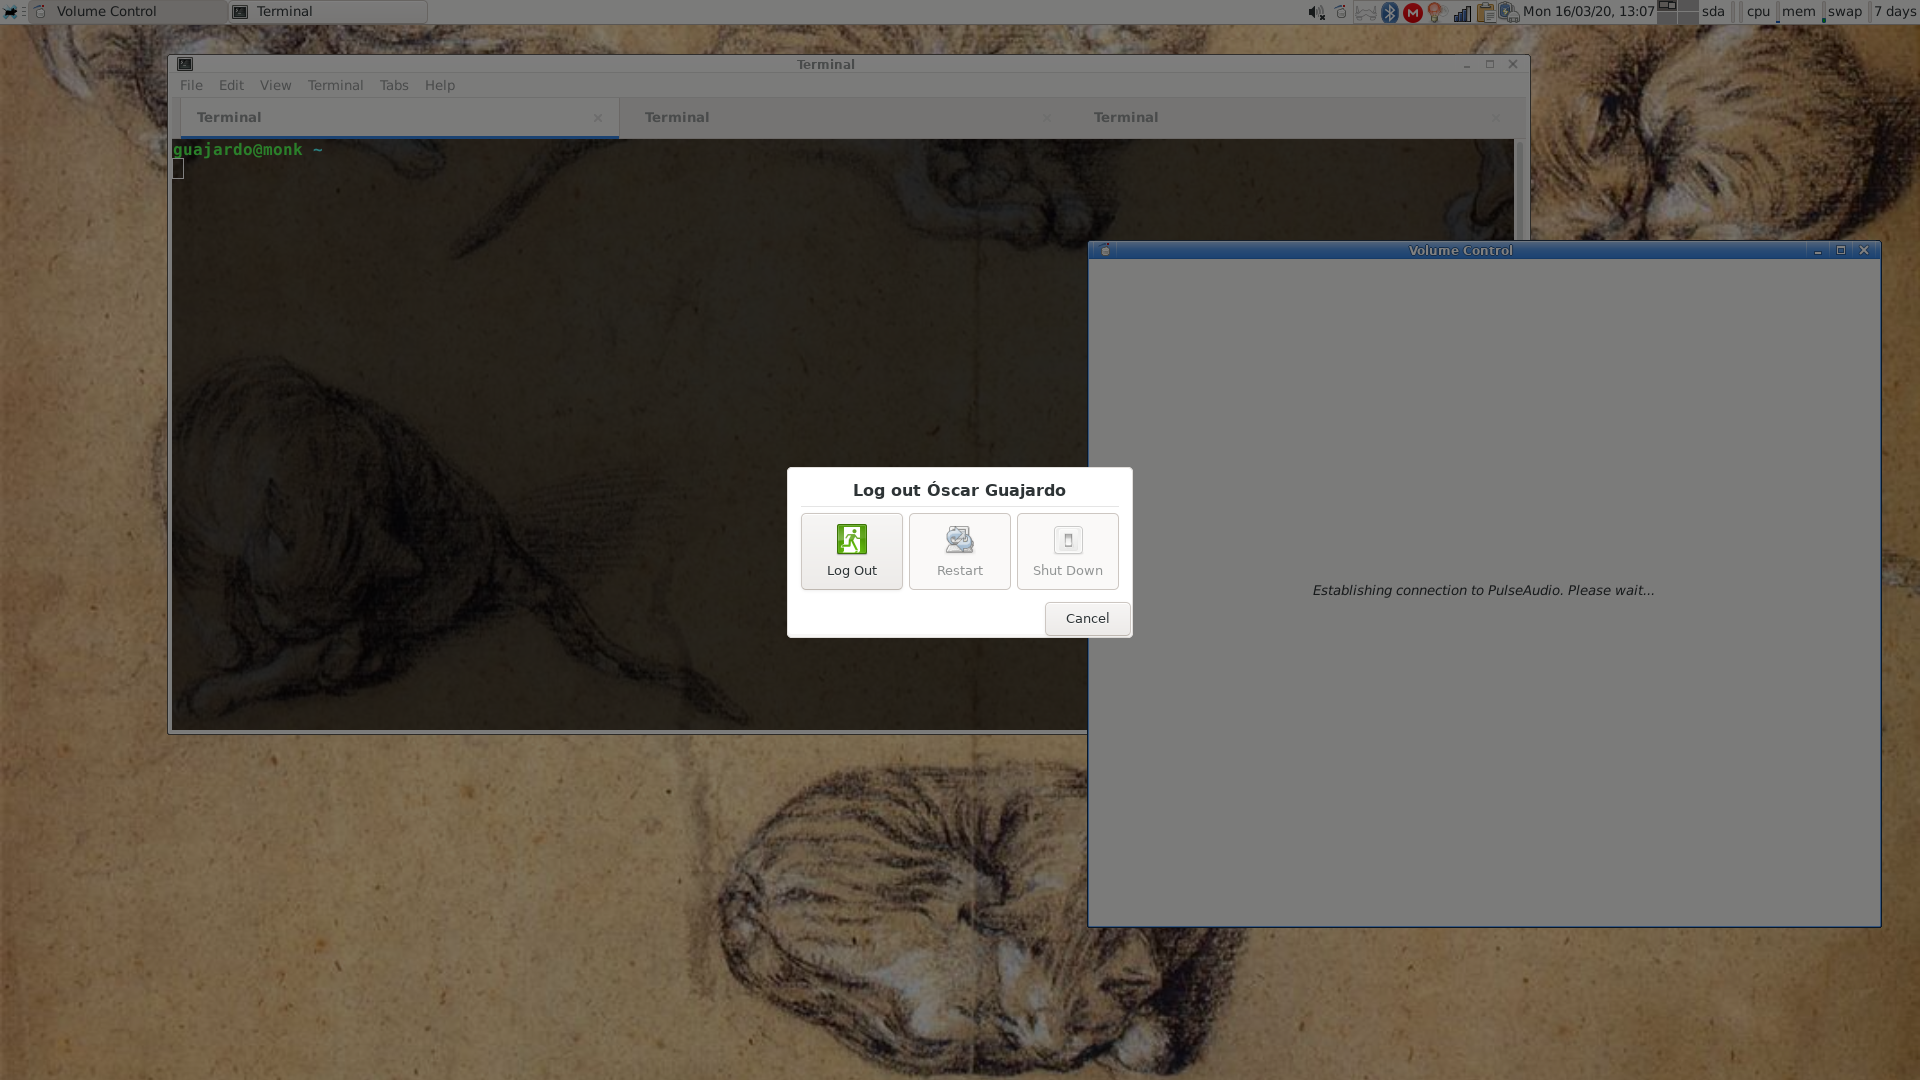Click the sda disk monitor label

coord(1713,12)
